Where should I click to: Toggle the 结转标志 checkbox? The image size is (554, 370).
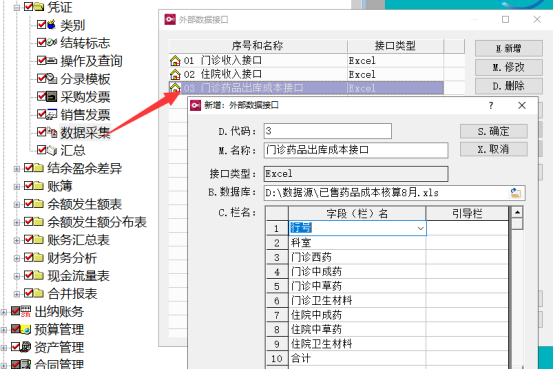[x=42, y=42]
